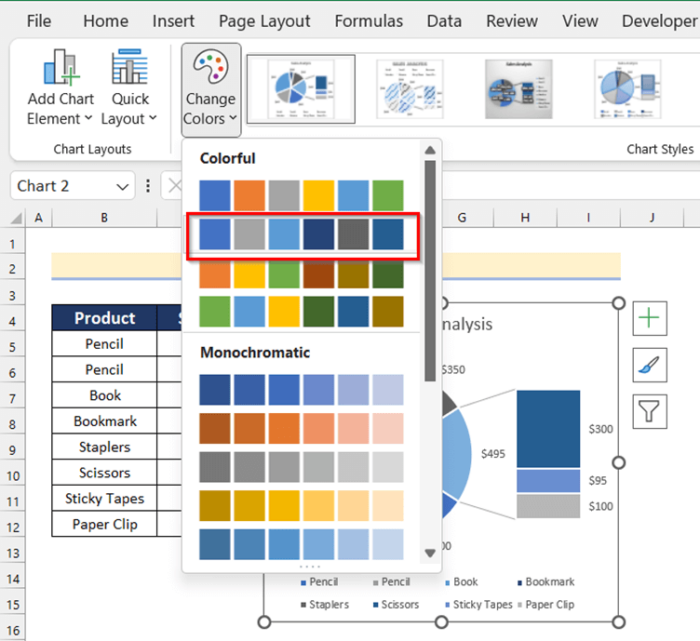700x641 pixels.
Task: Click the palette scroll up arrow
Action: tap(430, 150)
